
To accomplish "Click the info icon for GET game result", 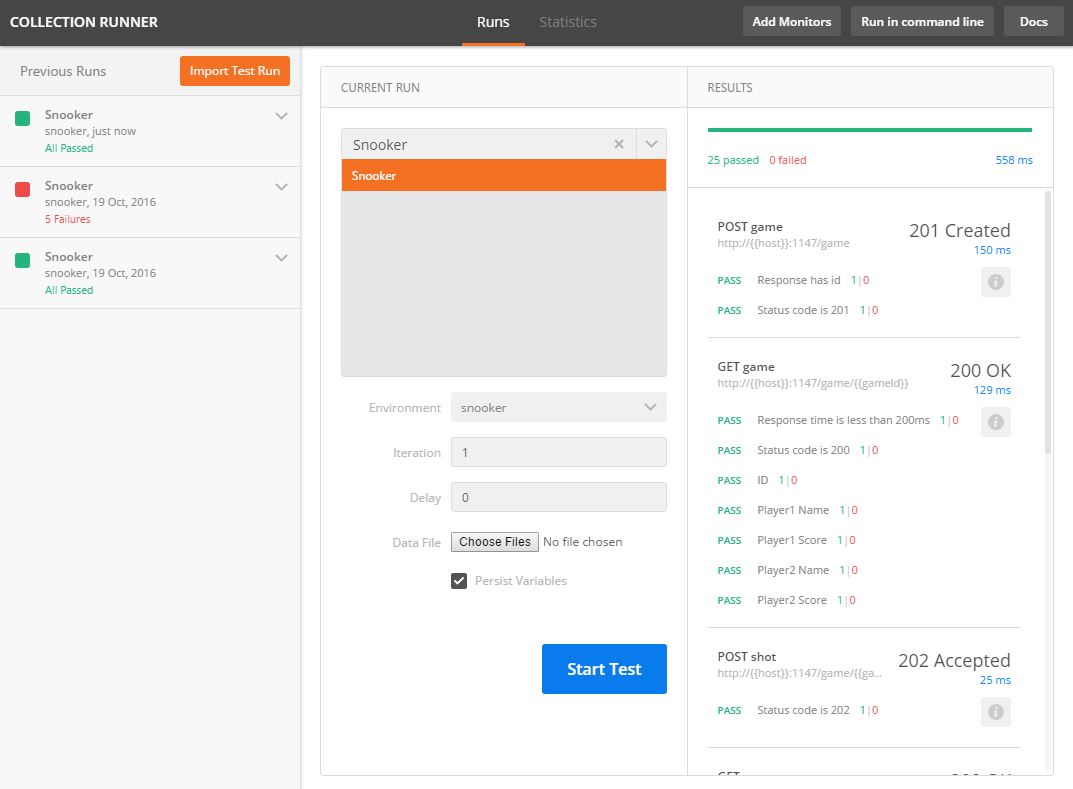I will [996, 422].
